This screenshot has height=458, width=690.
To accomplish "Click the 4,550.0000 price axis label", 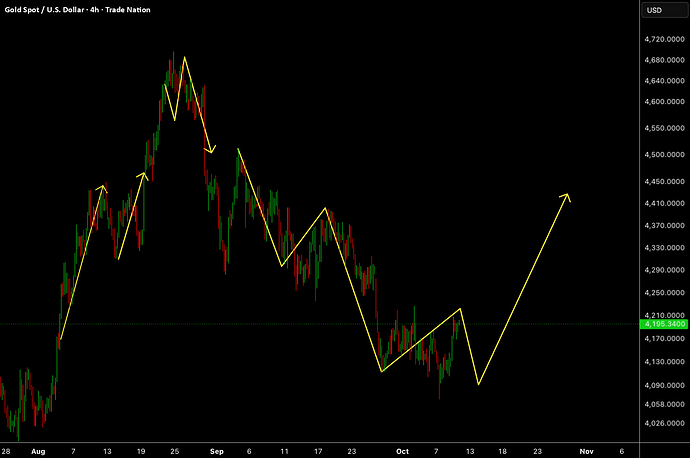I will (664, 128).
